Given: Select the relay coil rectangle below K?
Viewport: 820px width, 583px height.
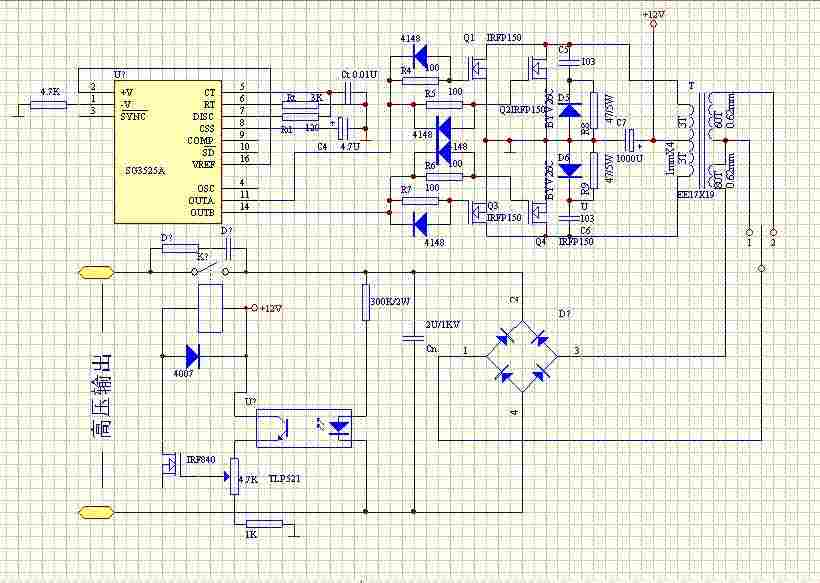Looking at the screenshot, I should [211, 308].
